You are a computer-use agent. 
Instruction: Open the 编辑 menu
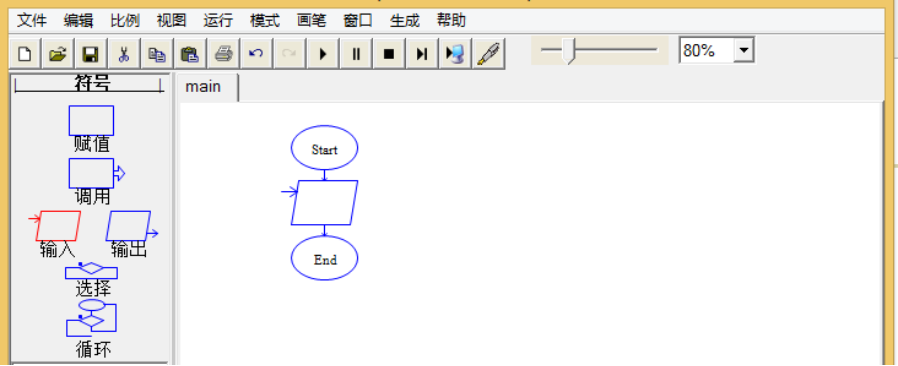point(78,21)
